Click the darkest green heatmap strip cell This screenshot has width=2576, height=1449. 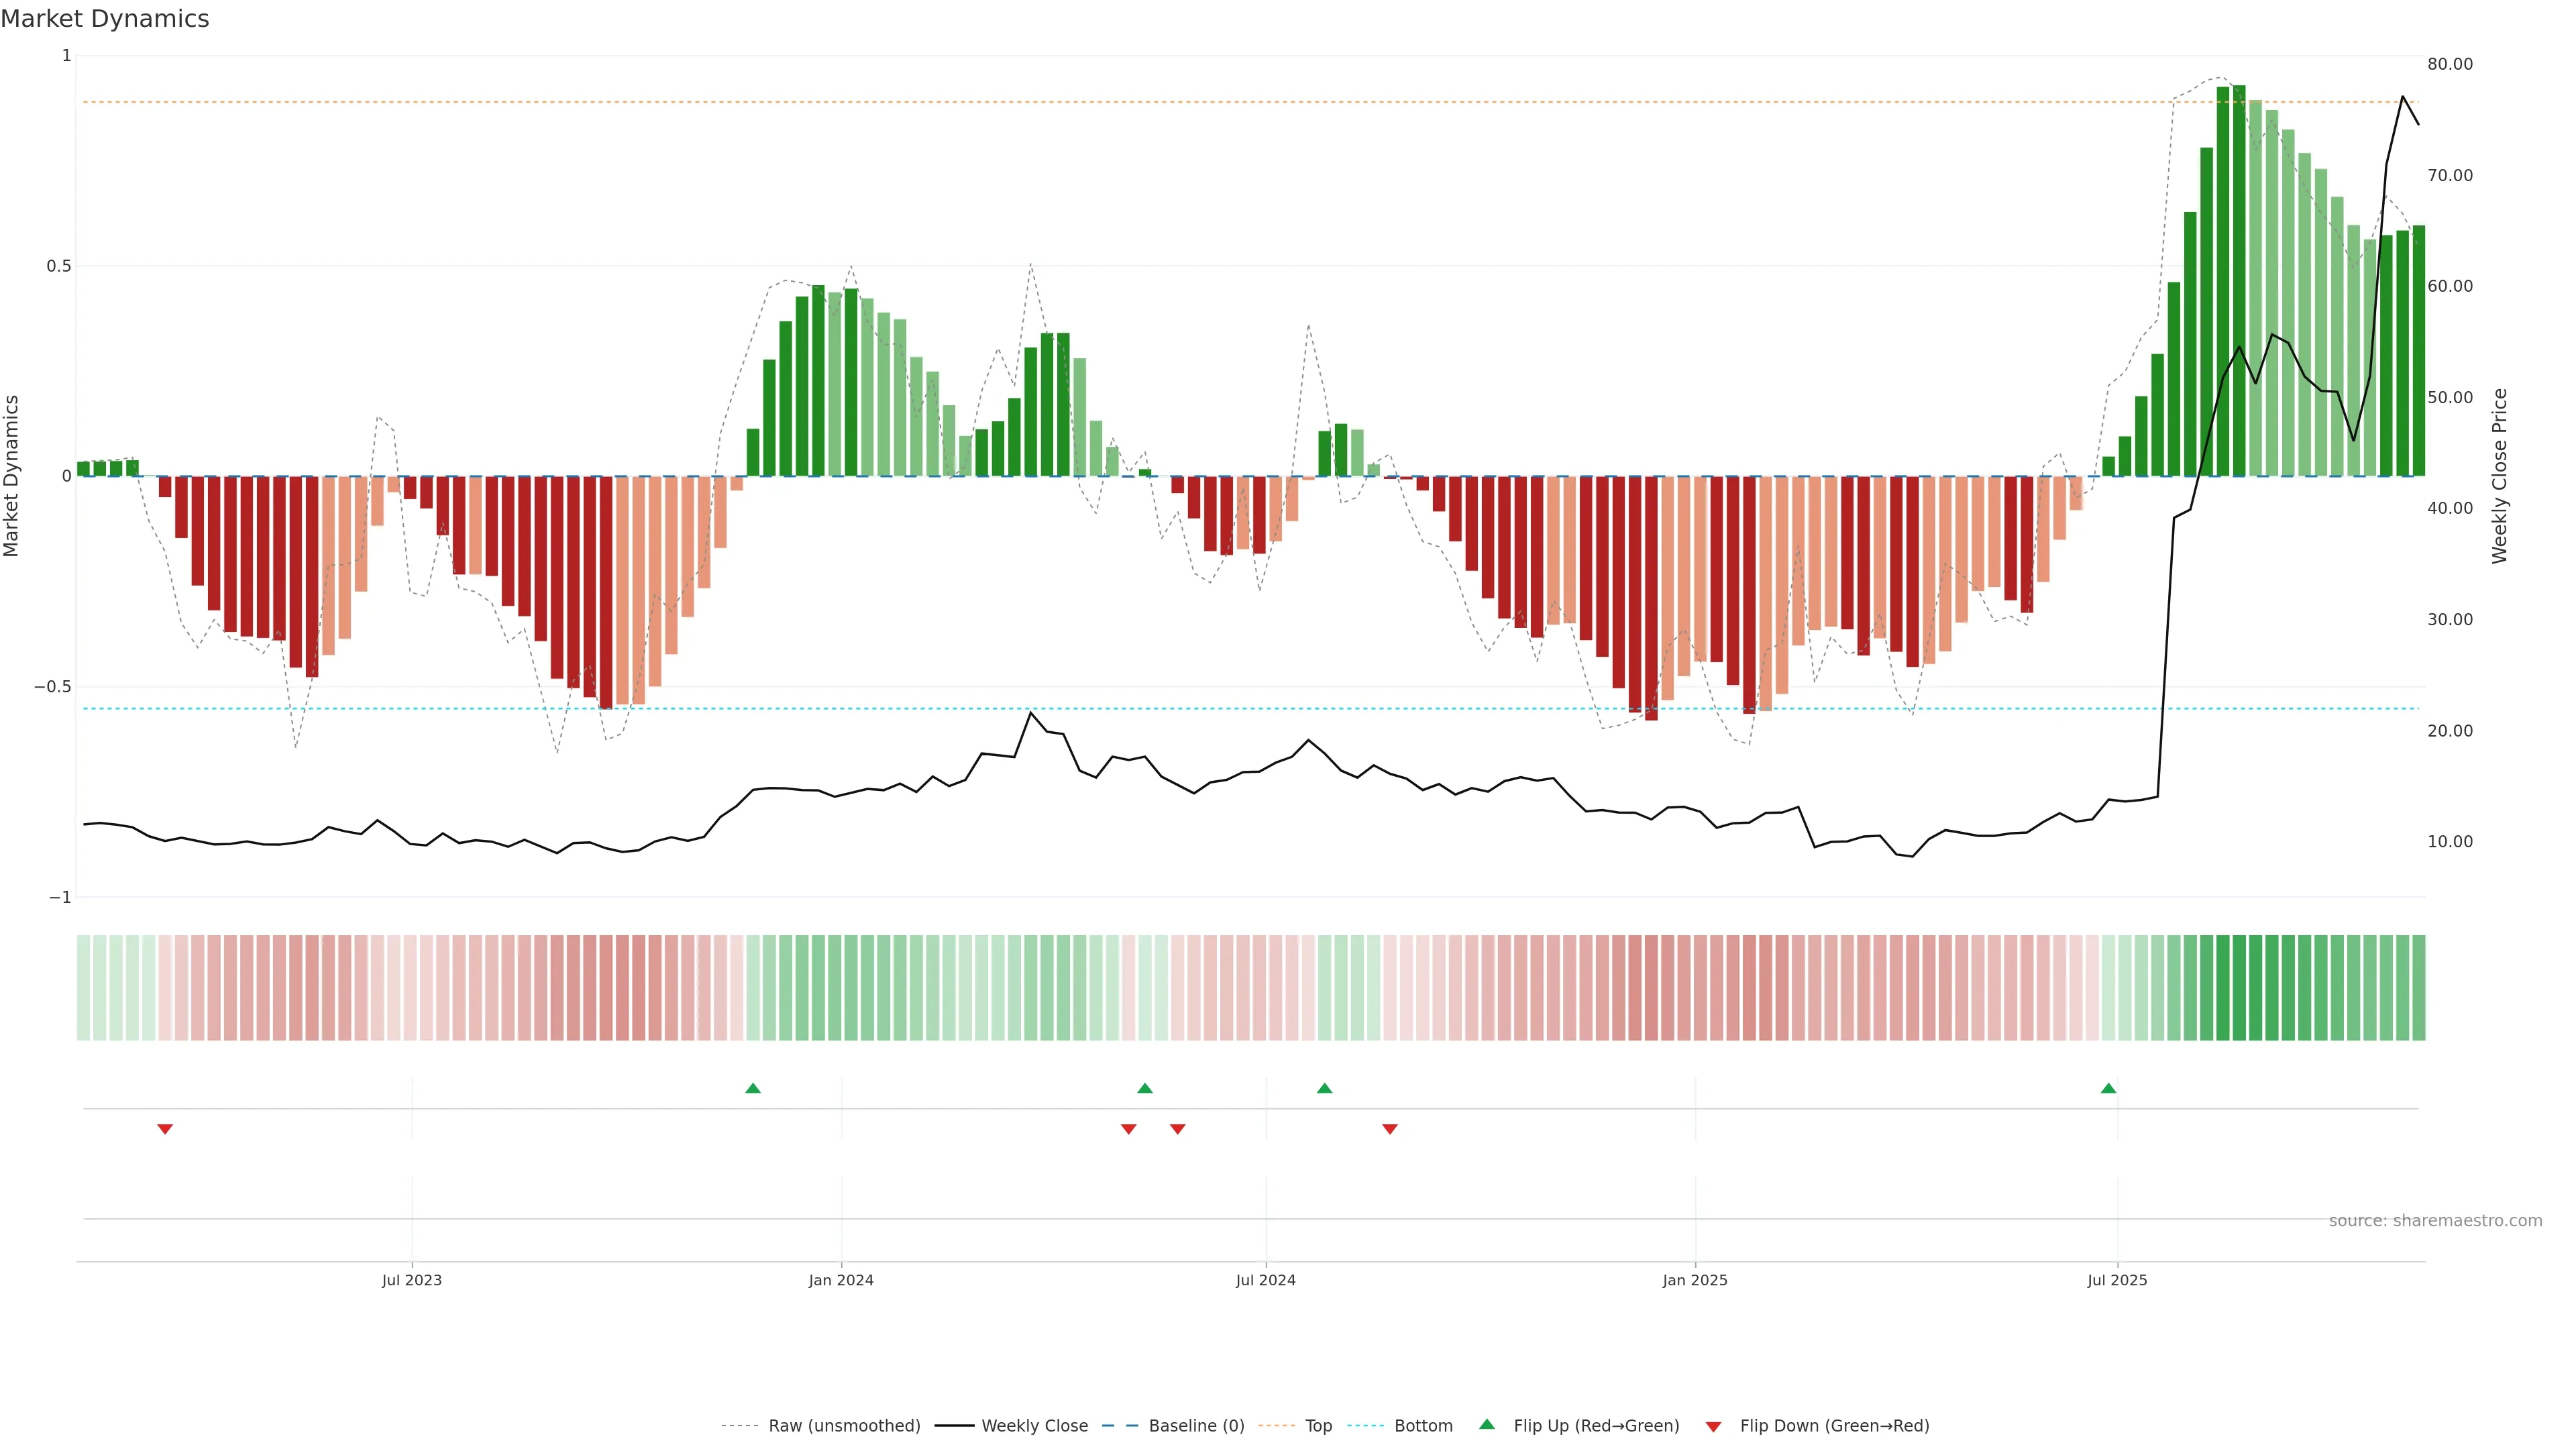pyautogui.click(x=2239, y=987)
